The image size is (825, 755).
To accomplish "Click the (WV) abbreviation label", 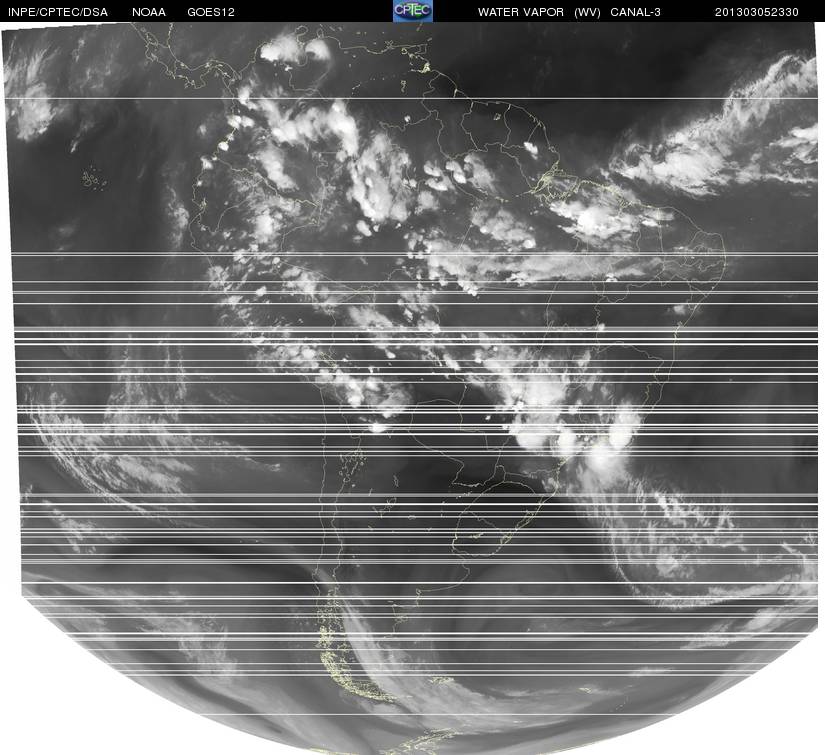I will tap(587, 12).
